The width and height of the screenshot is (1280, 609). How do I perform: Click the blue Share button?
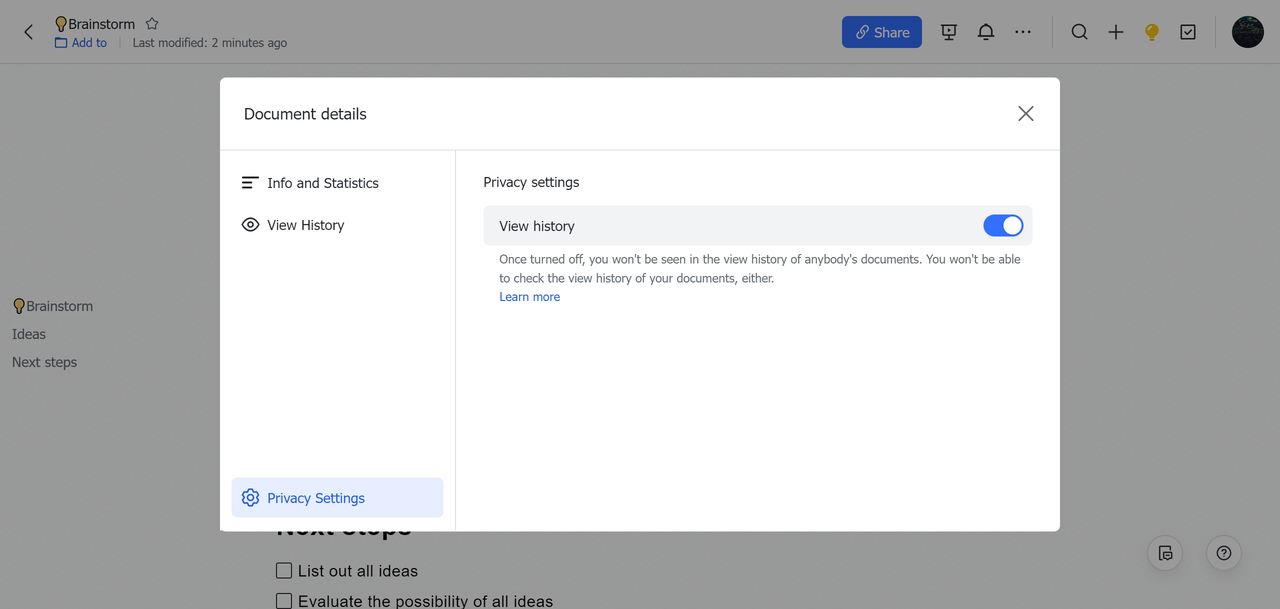(881, 32)
